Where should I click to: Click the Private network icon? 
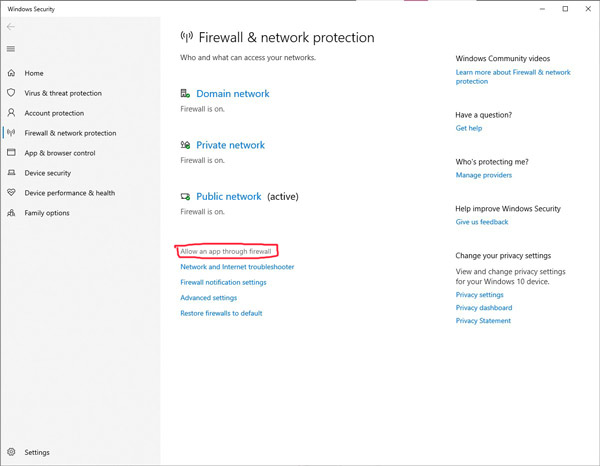point(185,145)
